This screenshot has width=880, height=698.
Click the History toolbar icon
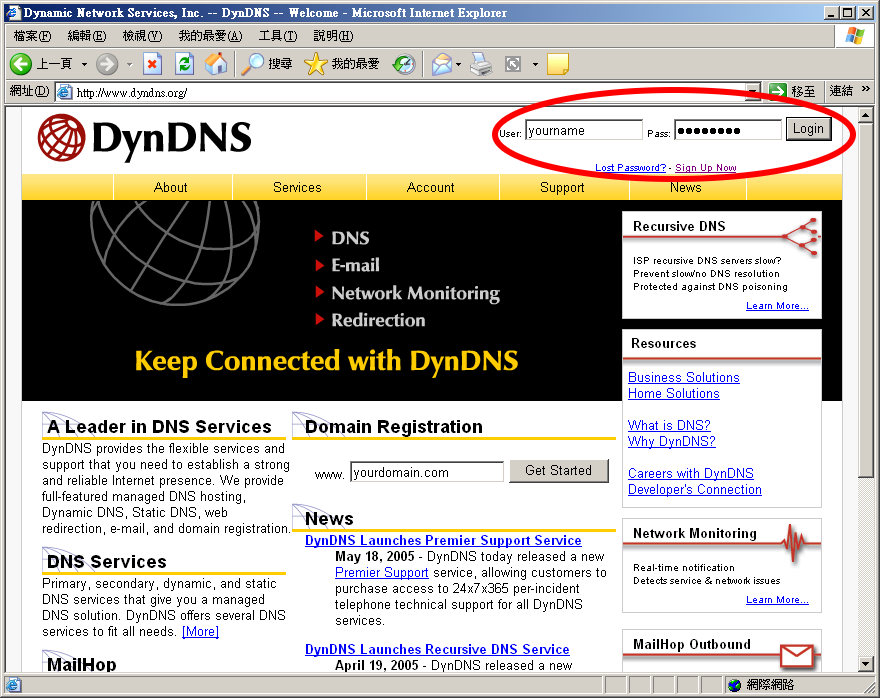tap(403, 64)
